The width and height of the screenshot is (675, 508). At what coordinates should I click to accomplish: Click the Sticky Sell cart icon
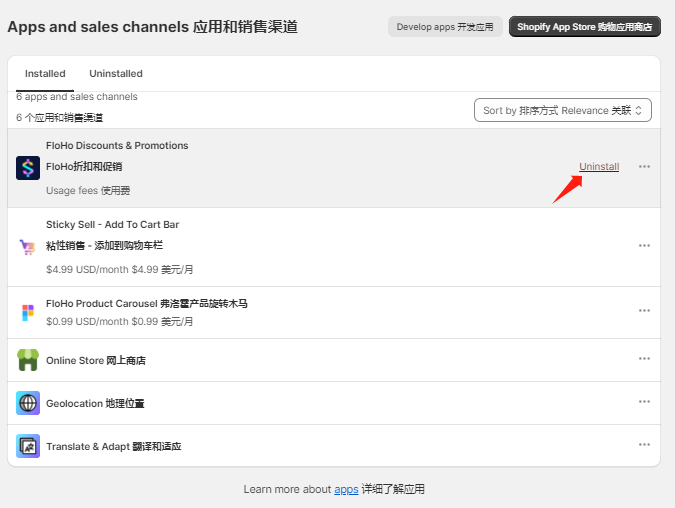tap(28, 247)
